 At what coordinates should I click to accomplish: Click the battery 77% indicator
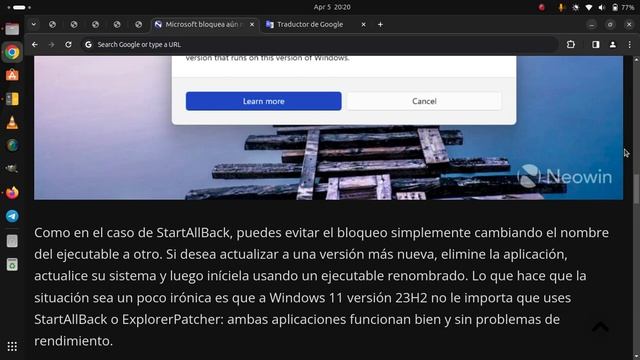pyautogui.click(x=623, y=7)
